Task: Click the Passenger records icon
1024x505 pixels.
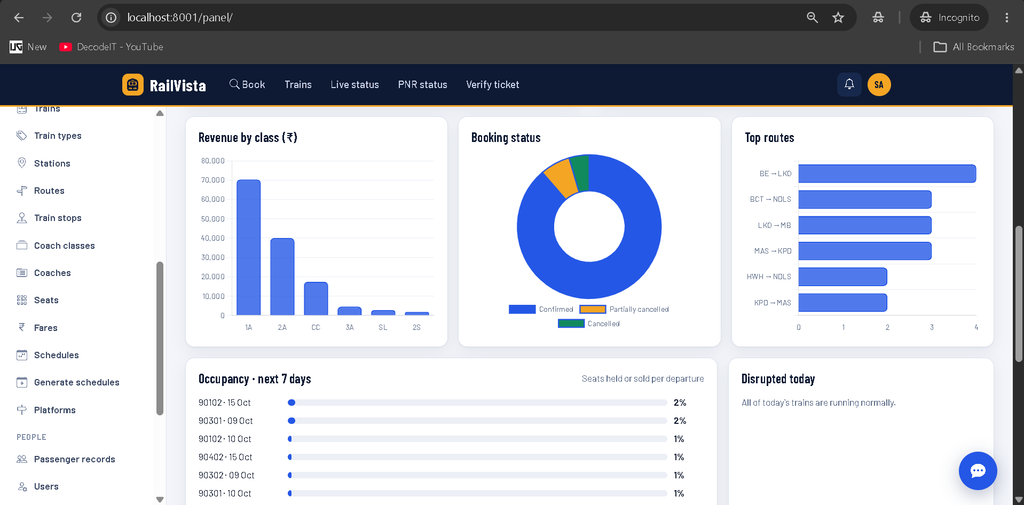Action: (x=22, y=459)
